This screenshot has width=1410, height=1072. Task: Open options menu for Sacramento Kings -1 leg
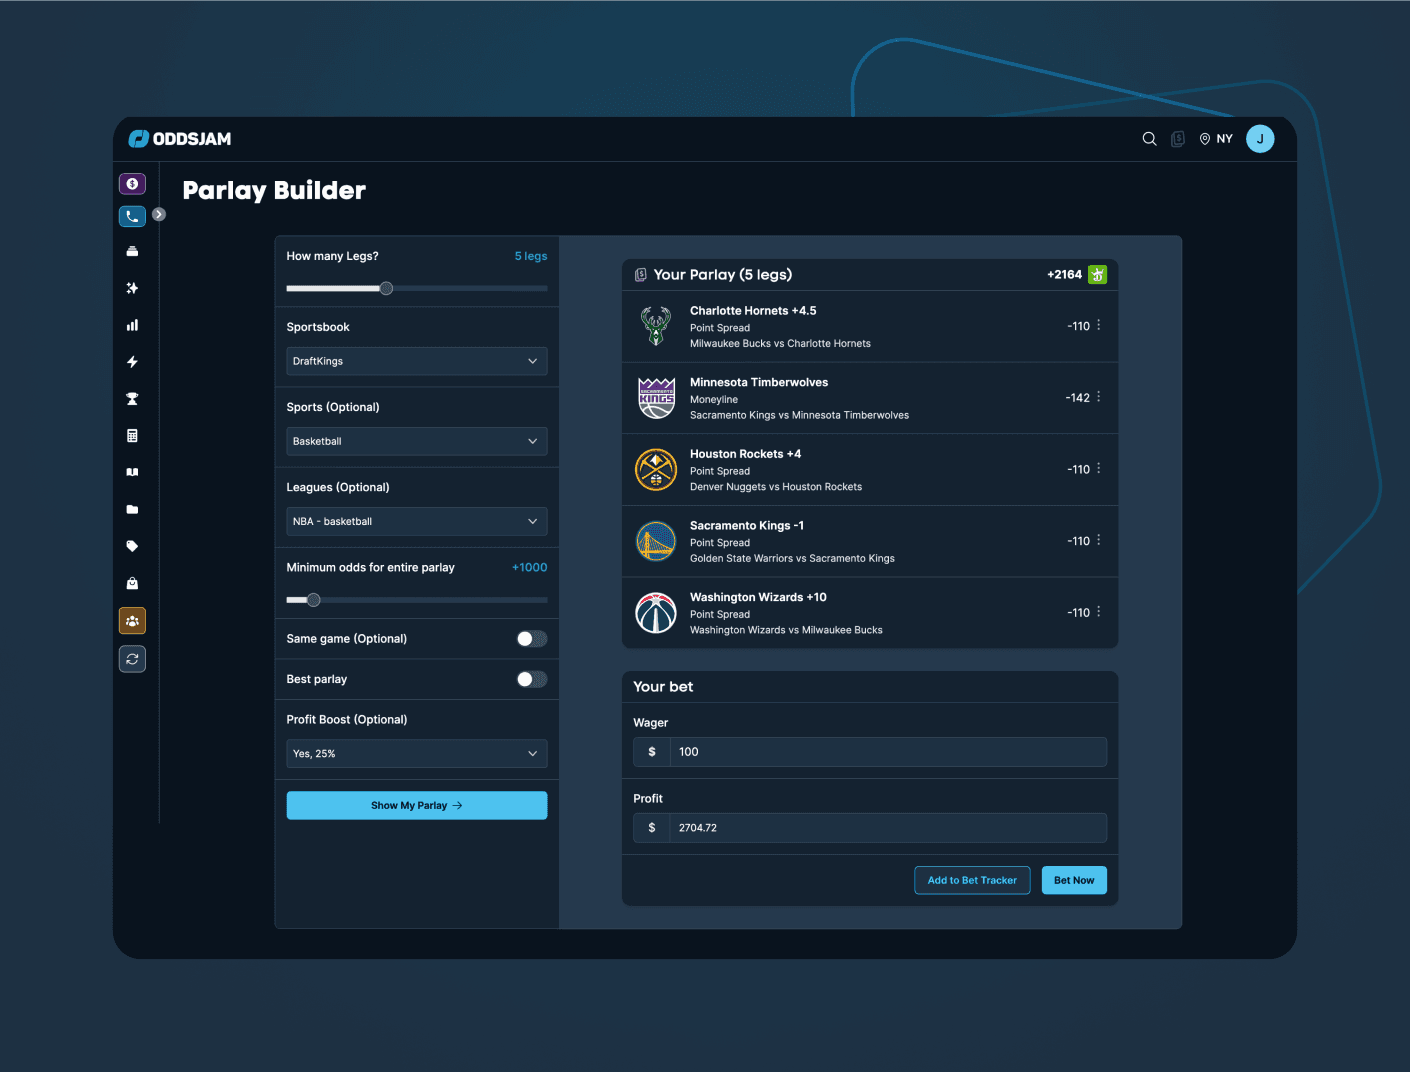1098,540
